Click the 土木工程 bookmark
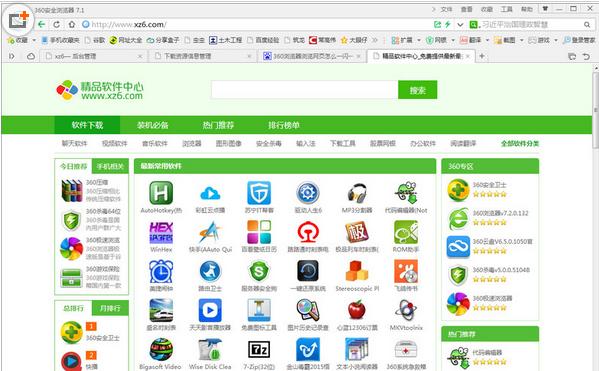The height and width of the screenshot is (371, 599). pos(226,40)
